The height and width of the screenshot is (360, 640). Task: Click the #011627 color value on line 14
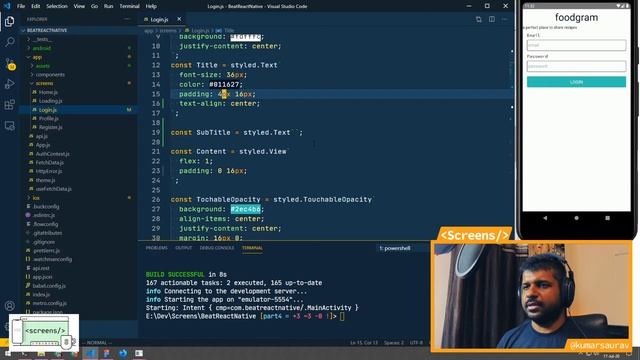pyautogui.click(x=224, y=84)
